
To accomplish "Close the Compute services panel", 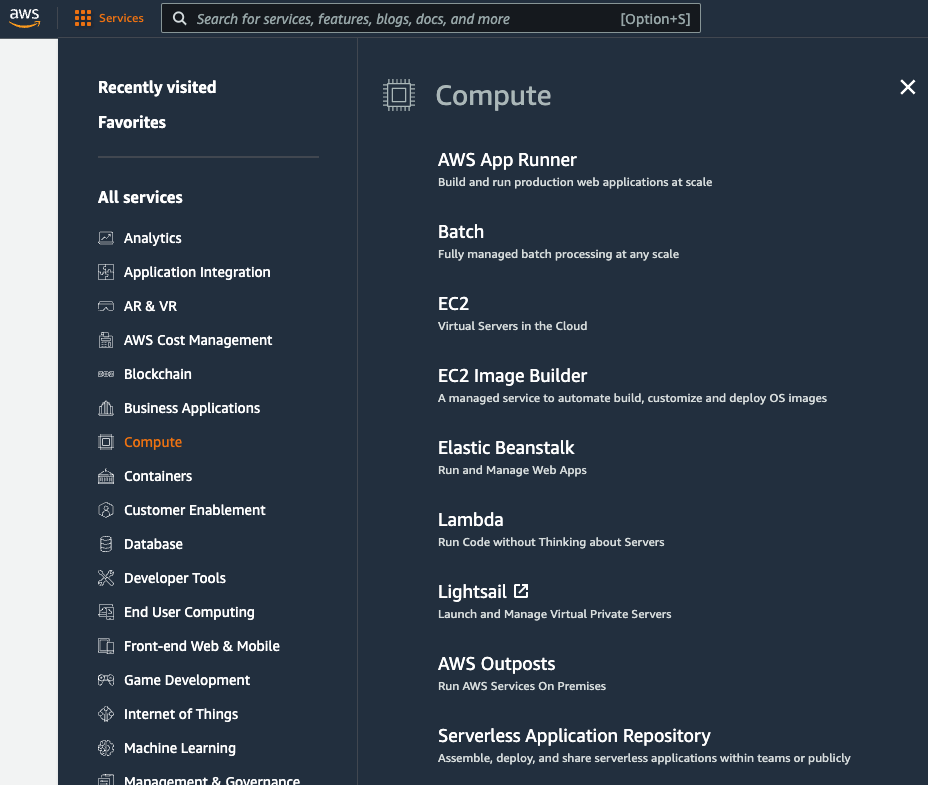I will [x=907, y=87].
